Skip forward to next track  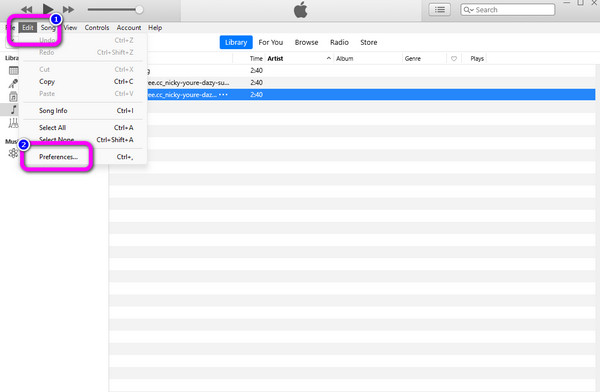click(x=68, y=10)
